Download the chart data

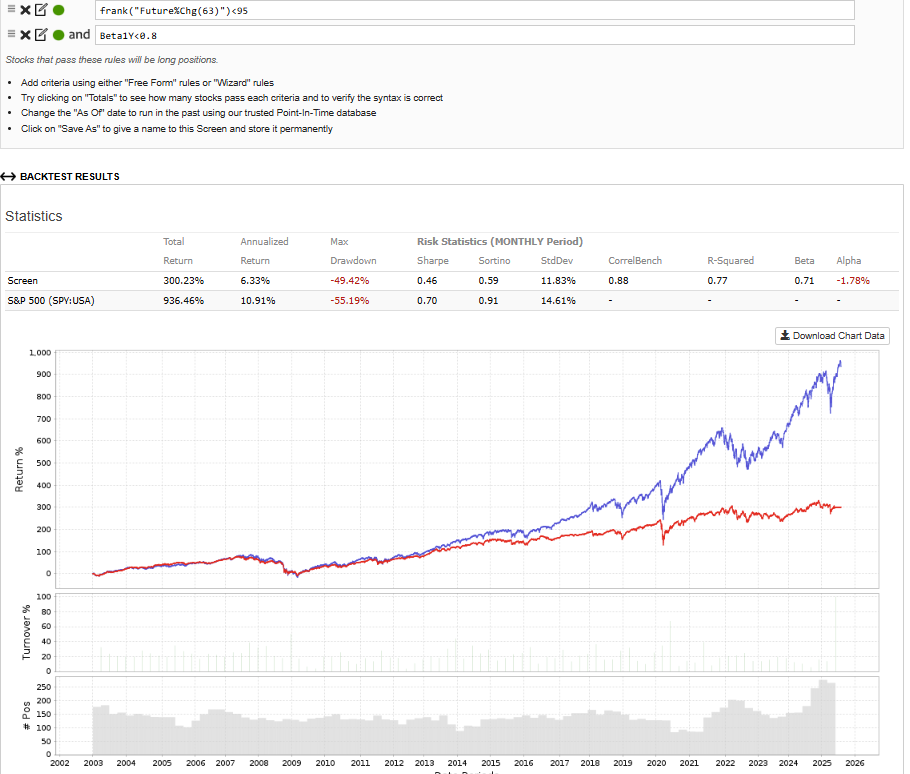coord(832,336)
